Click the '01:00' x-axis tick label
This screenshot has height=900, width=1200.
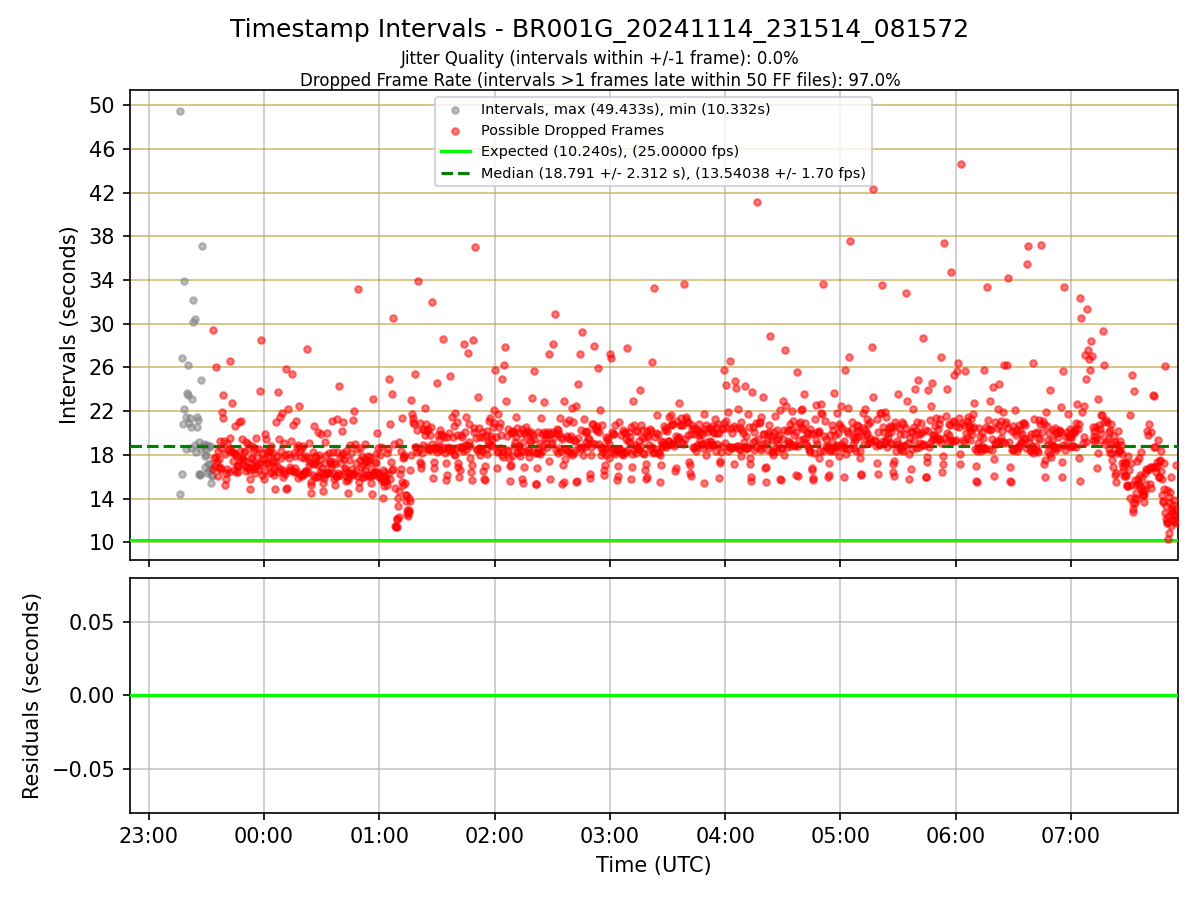click(379, 834)
